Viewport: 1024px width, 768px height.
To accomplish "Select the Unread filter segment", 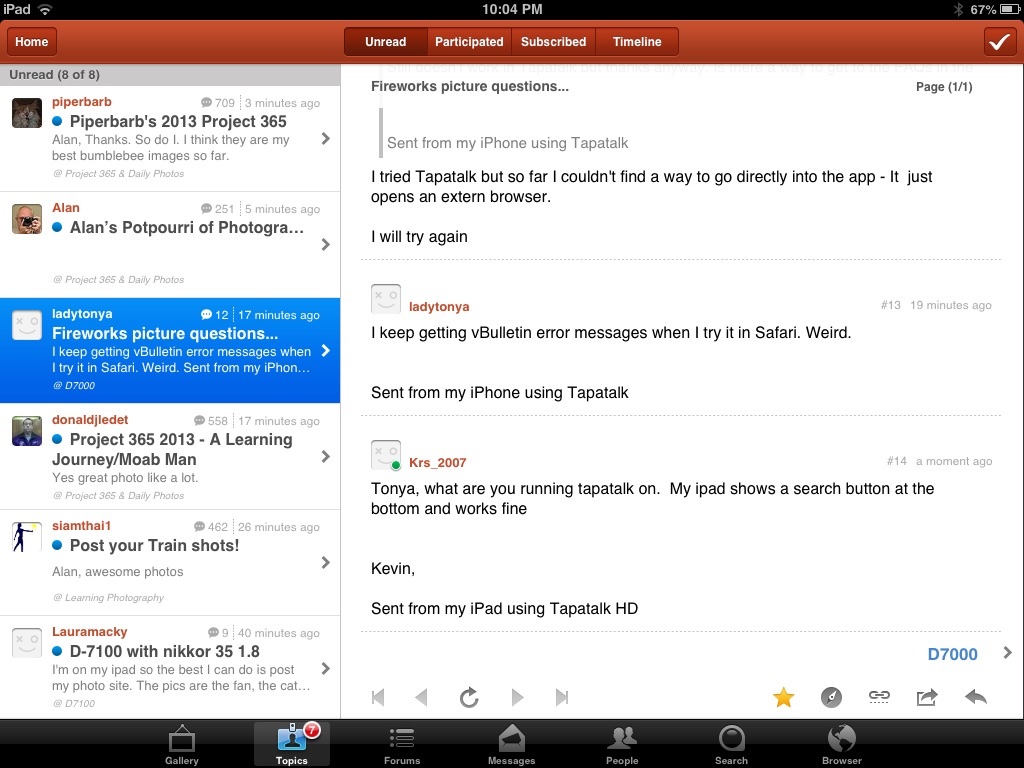I will (x=385, y=42).
